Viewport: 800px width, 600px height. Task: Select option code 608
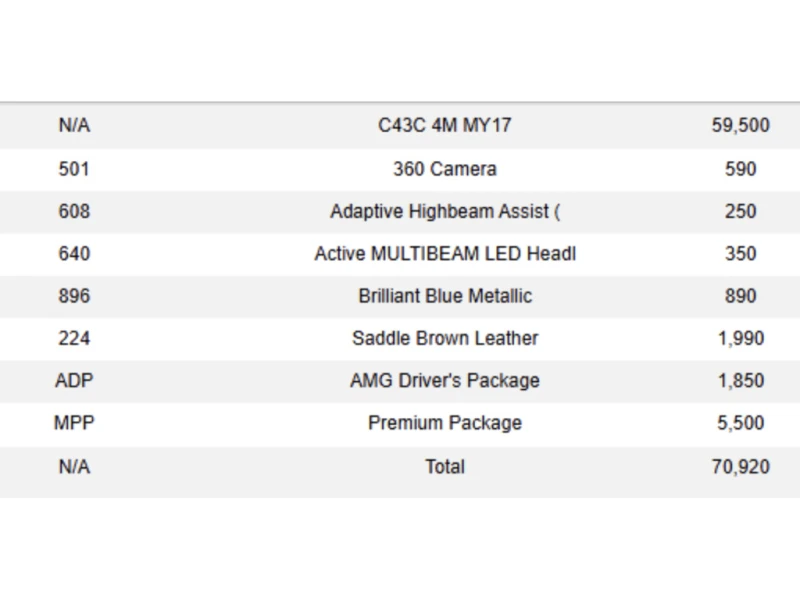point(74,211)
